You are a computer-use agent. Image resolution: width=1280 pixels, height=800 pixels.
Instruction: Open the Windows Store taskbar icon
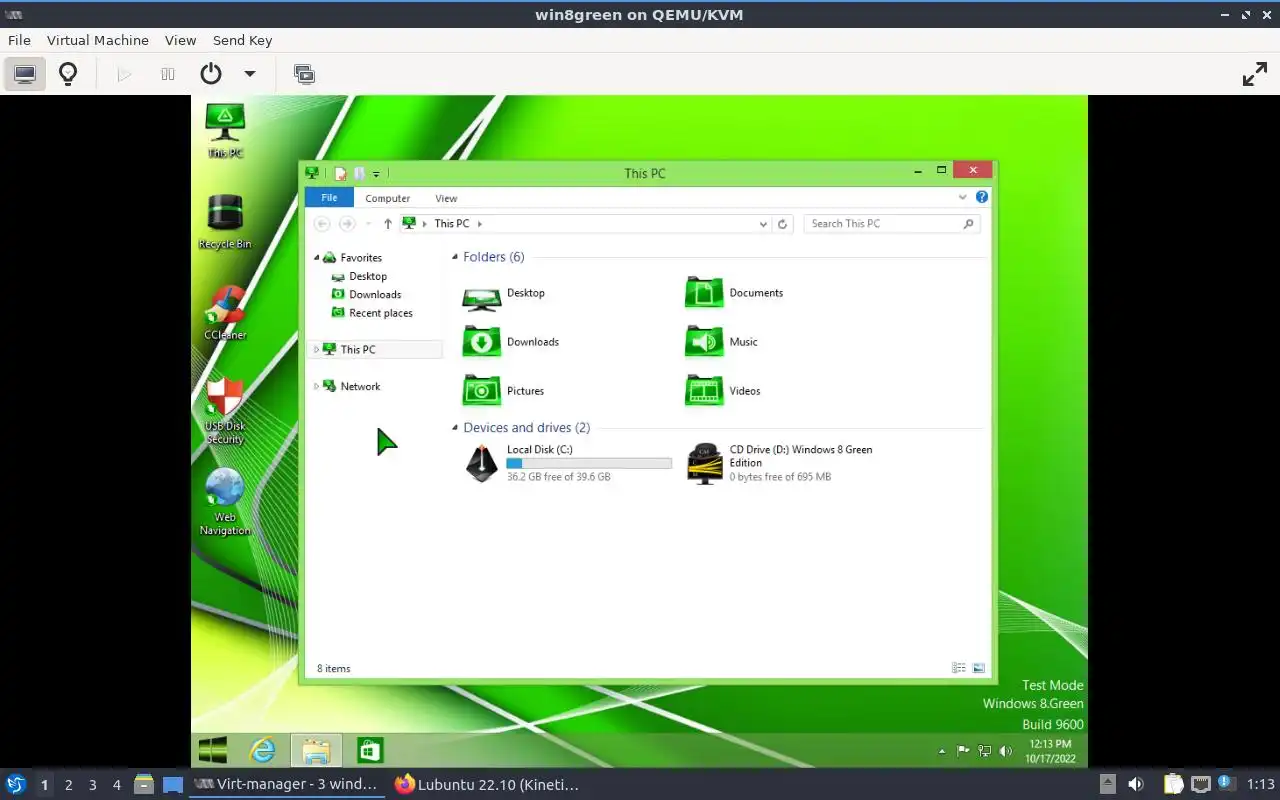click(370, 750)
